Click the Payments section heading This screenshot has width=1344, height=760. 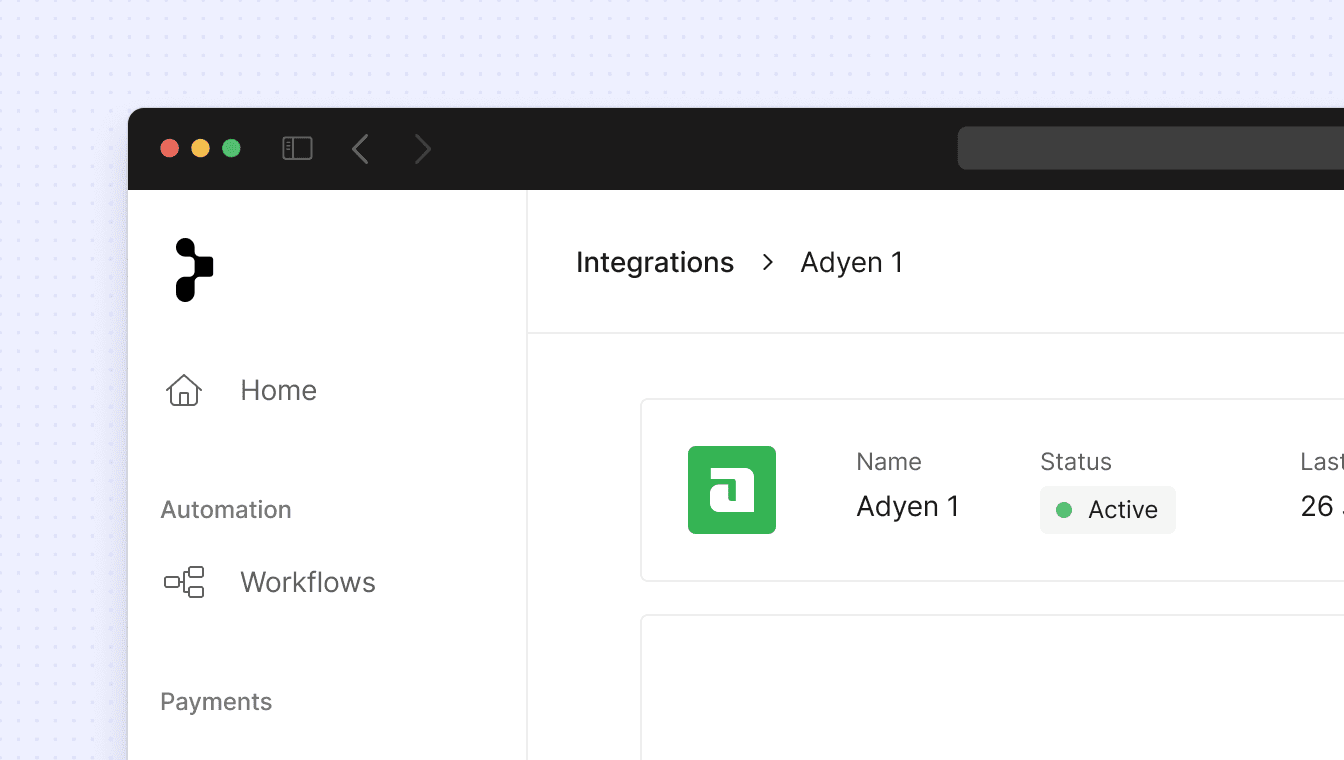click(216, 702)
